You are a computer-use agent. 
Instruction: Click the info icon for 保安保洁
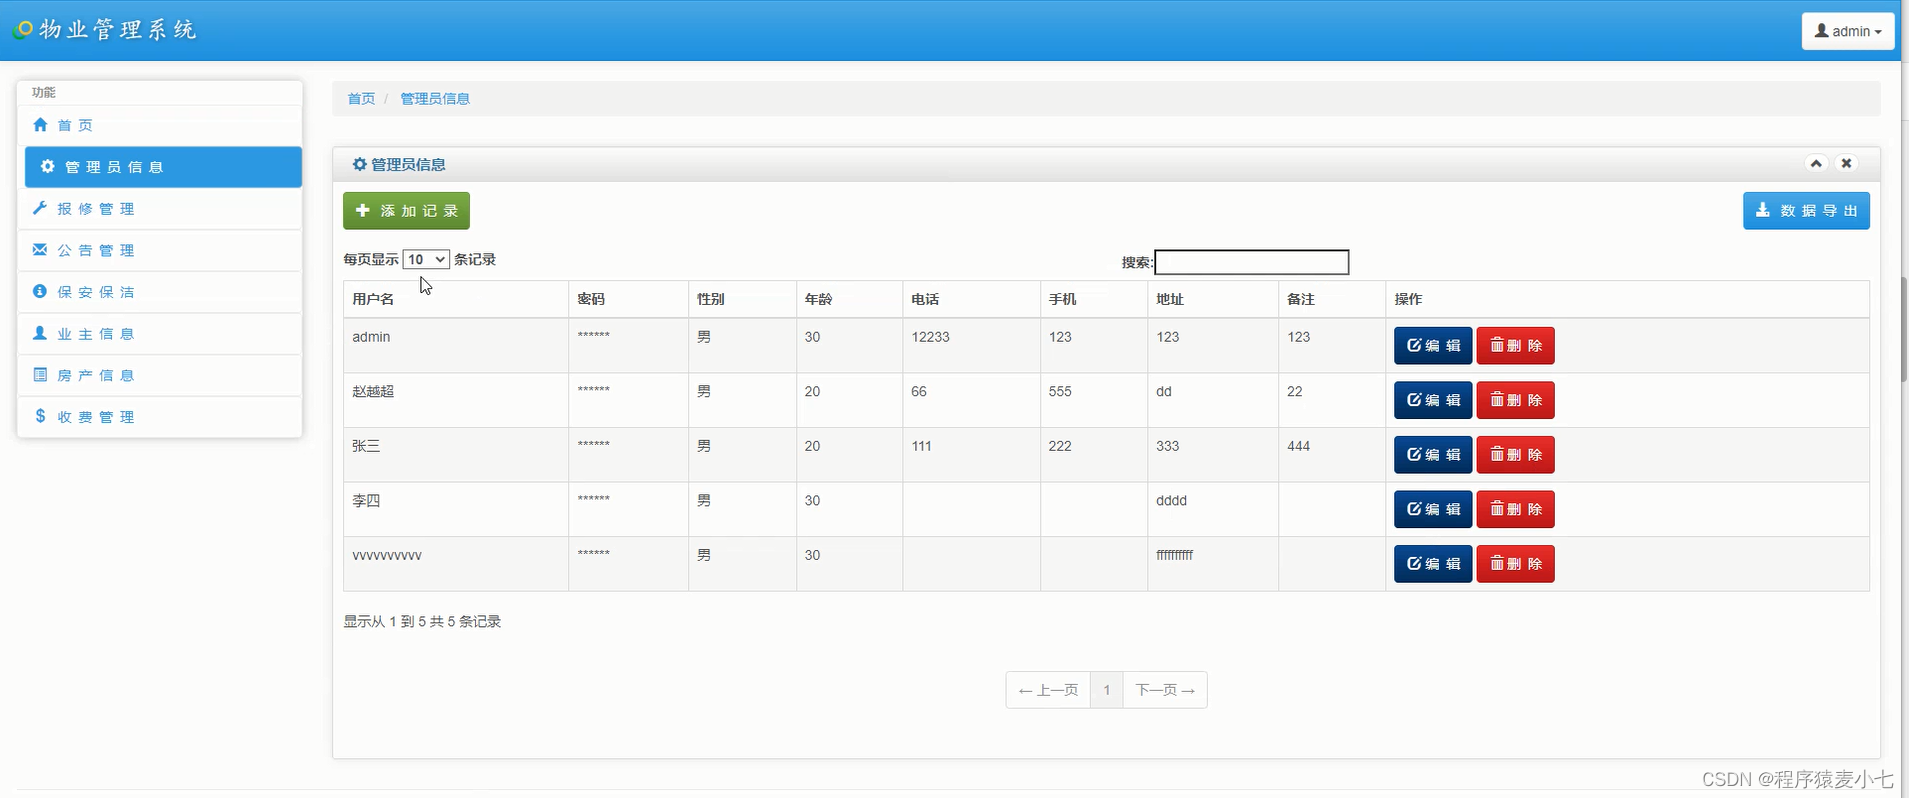tap(40, 291)
